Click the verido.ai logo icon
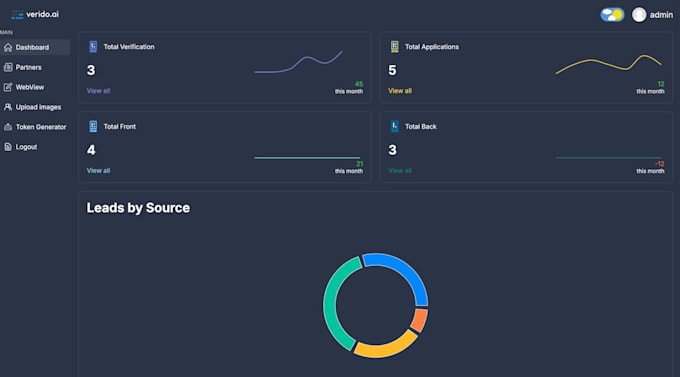 (x=17, y=15)
